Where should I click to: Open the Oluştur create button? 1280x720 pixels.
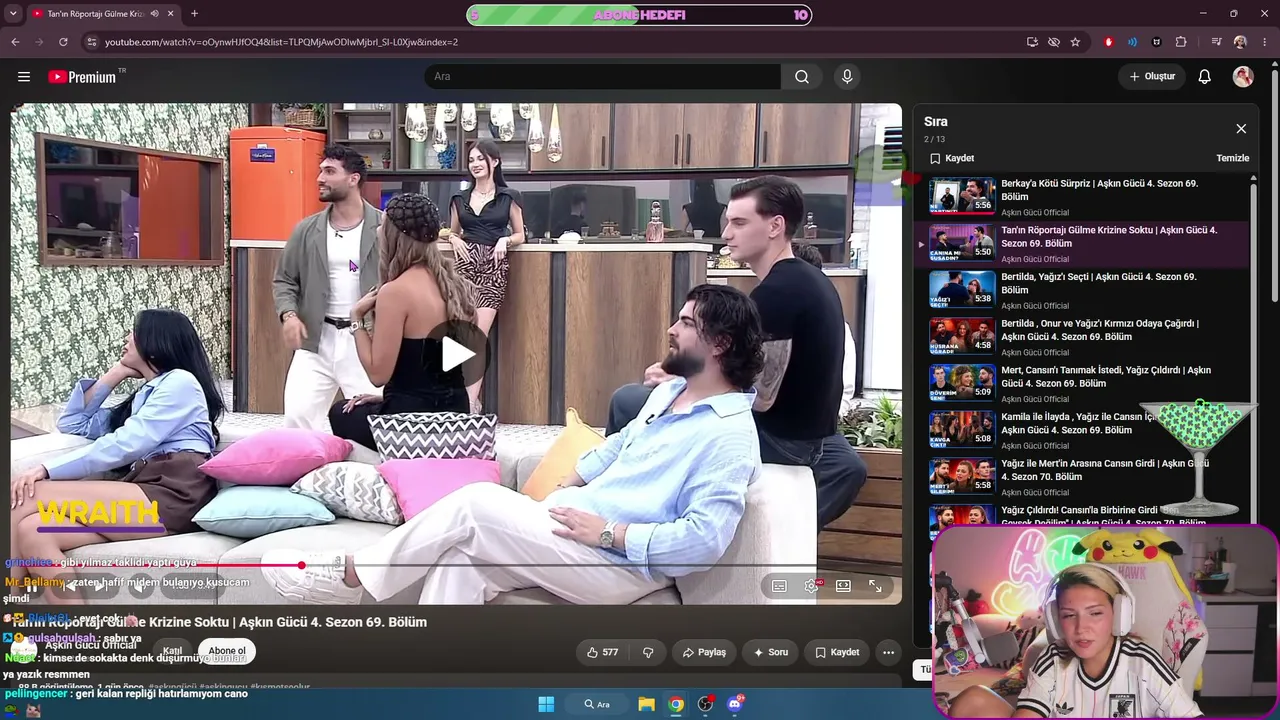(1152, 77)
